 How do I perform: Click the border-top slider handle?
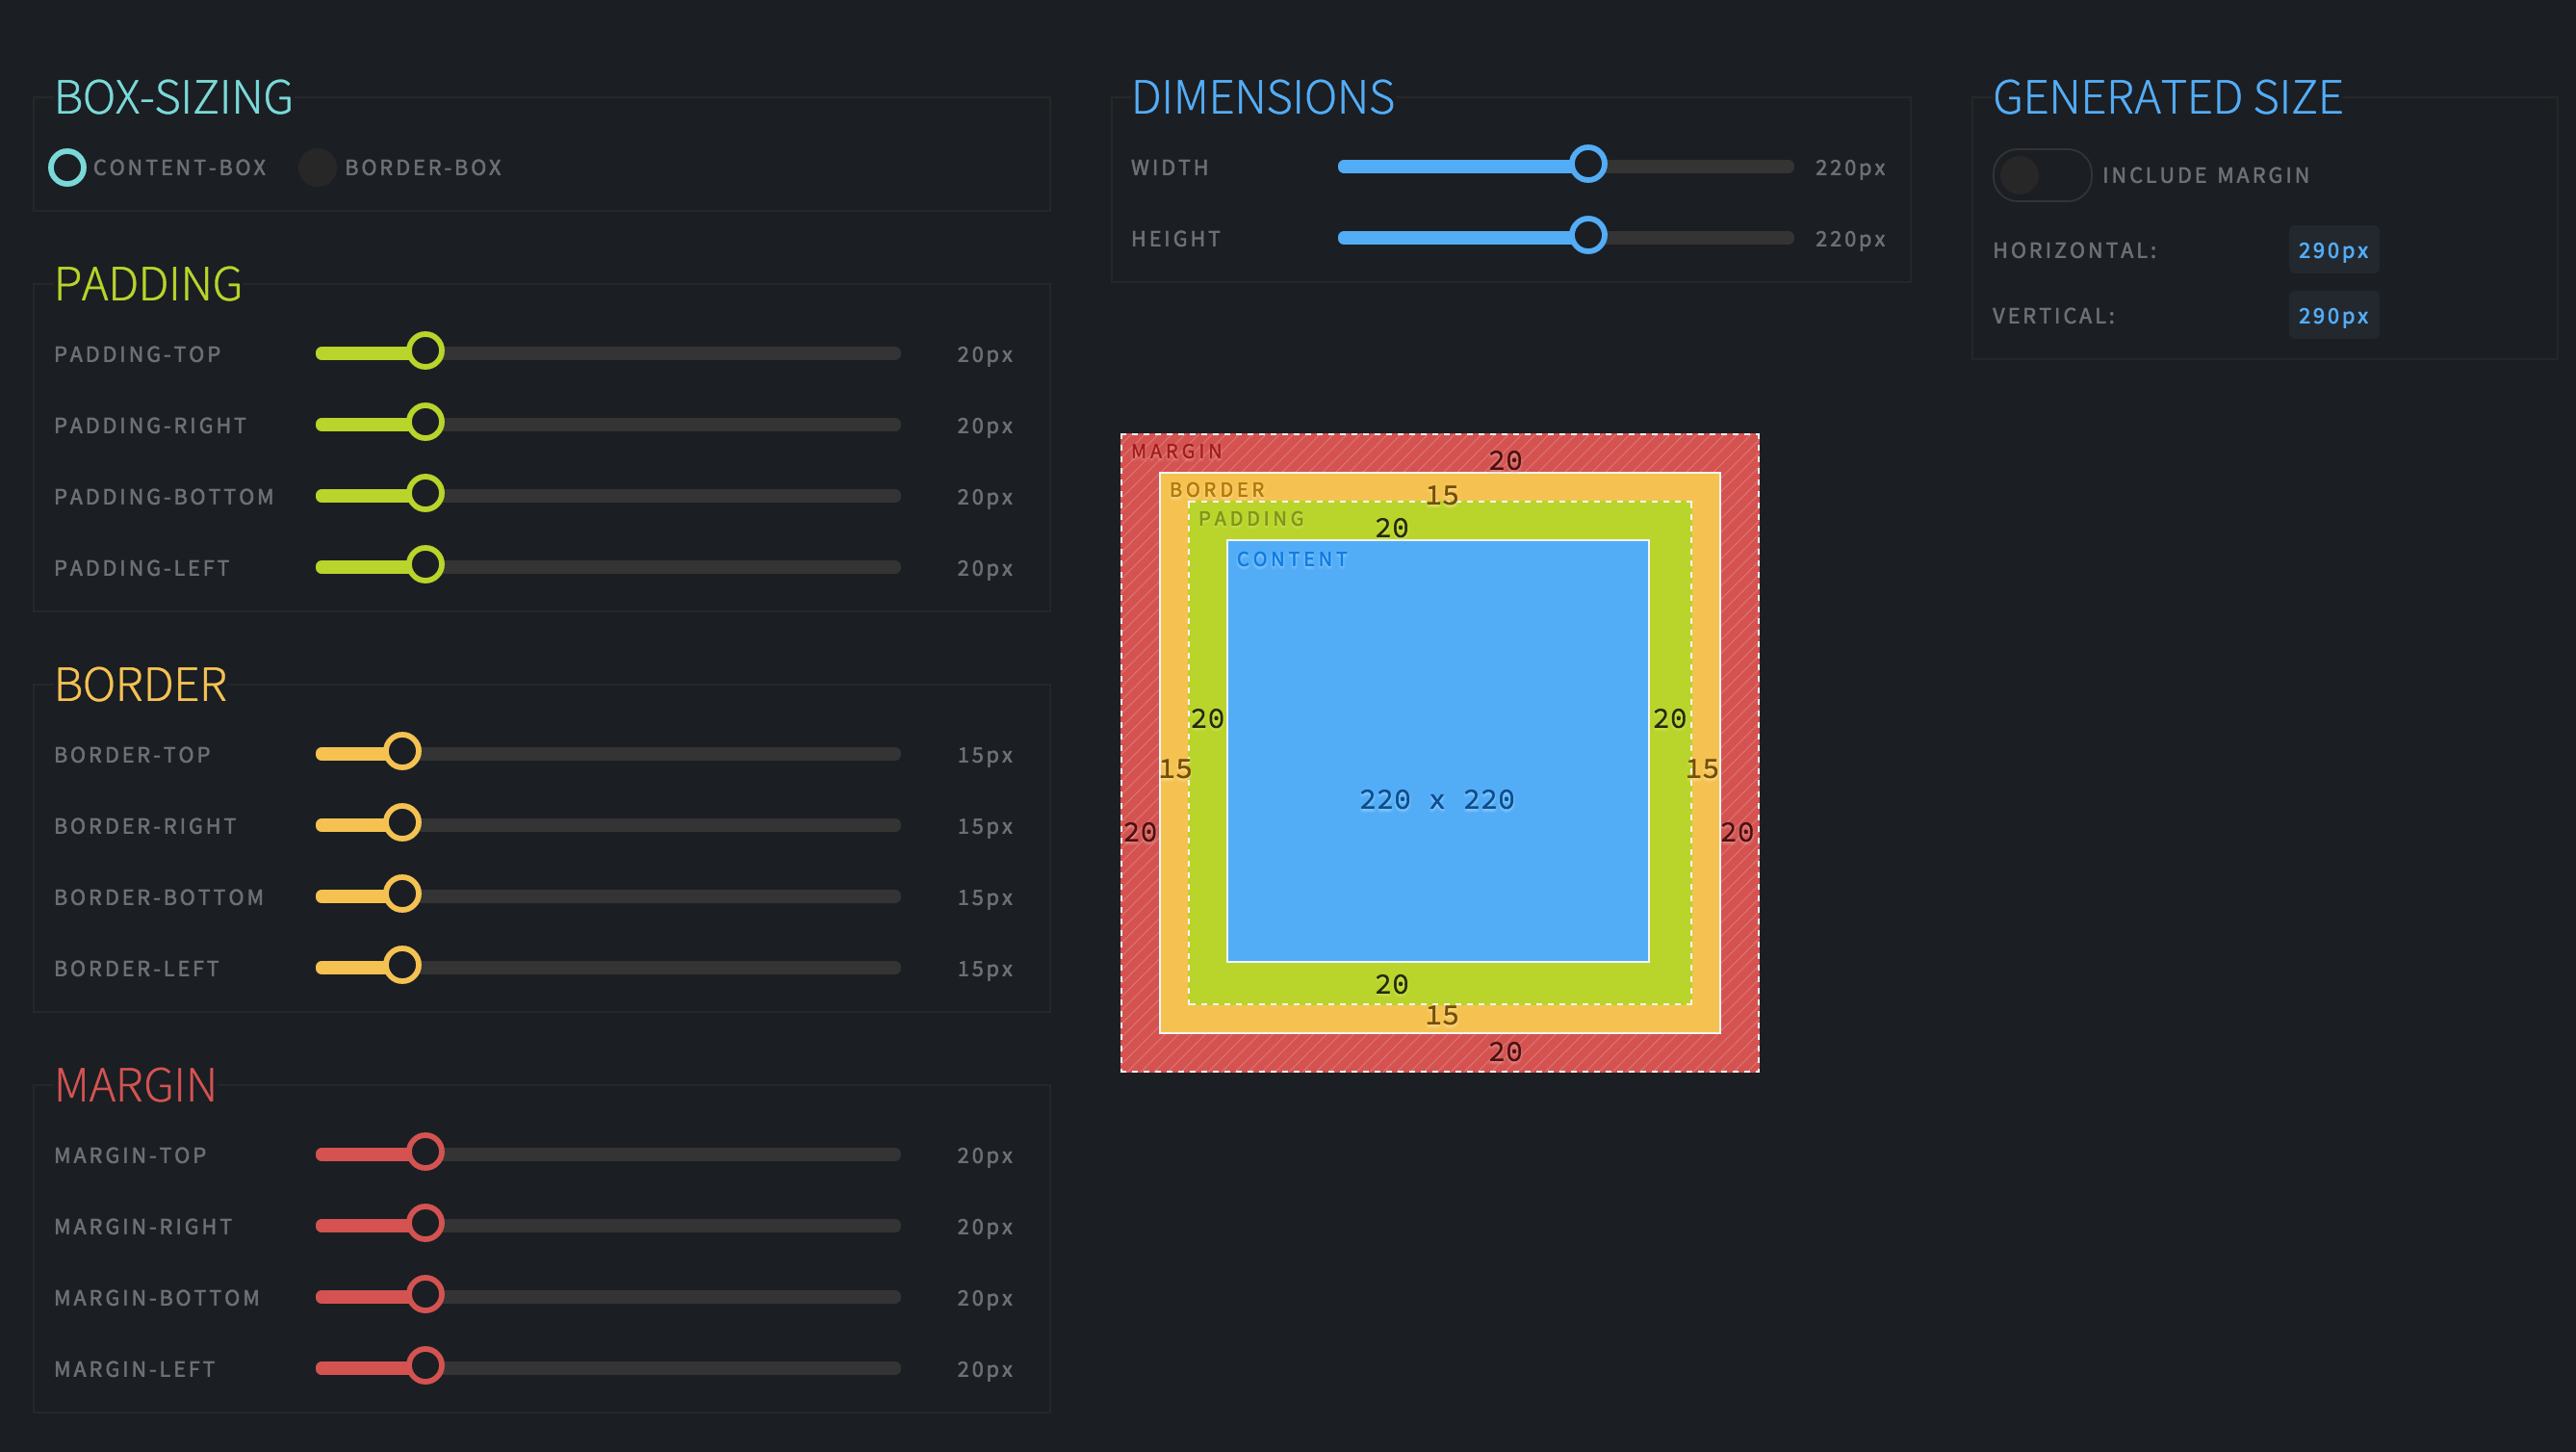[402, 752]
